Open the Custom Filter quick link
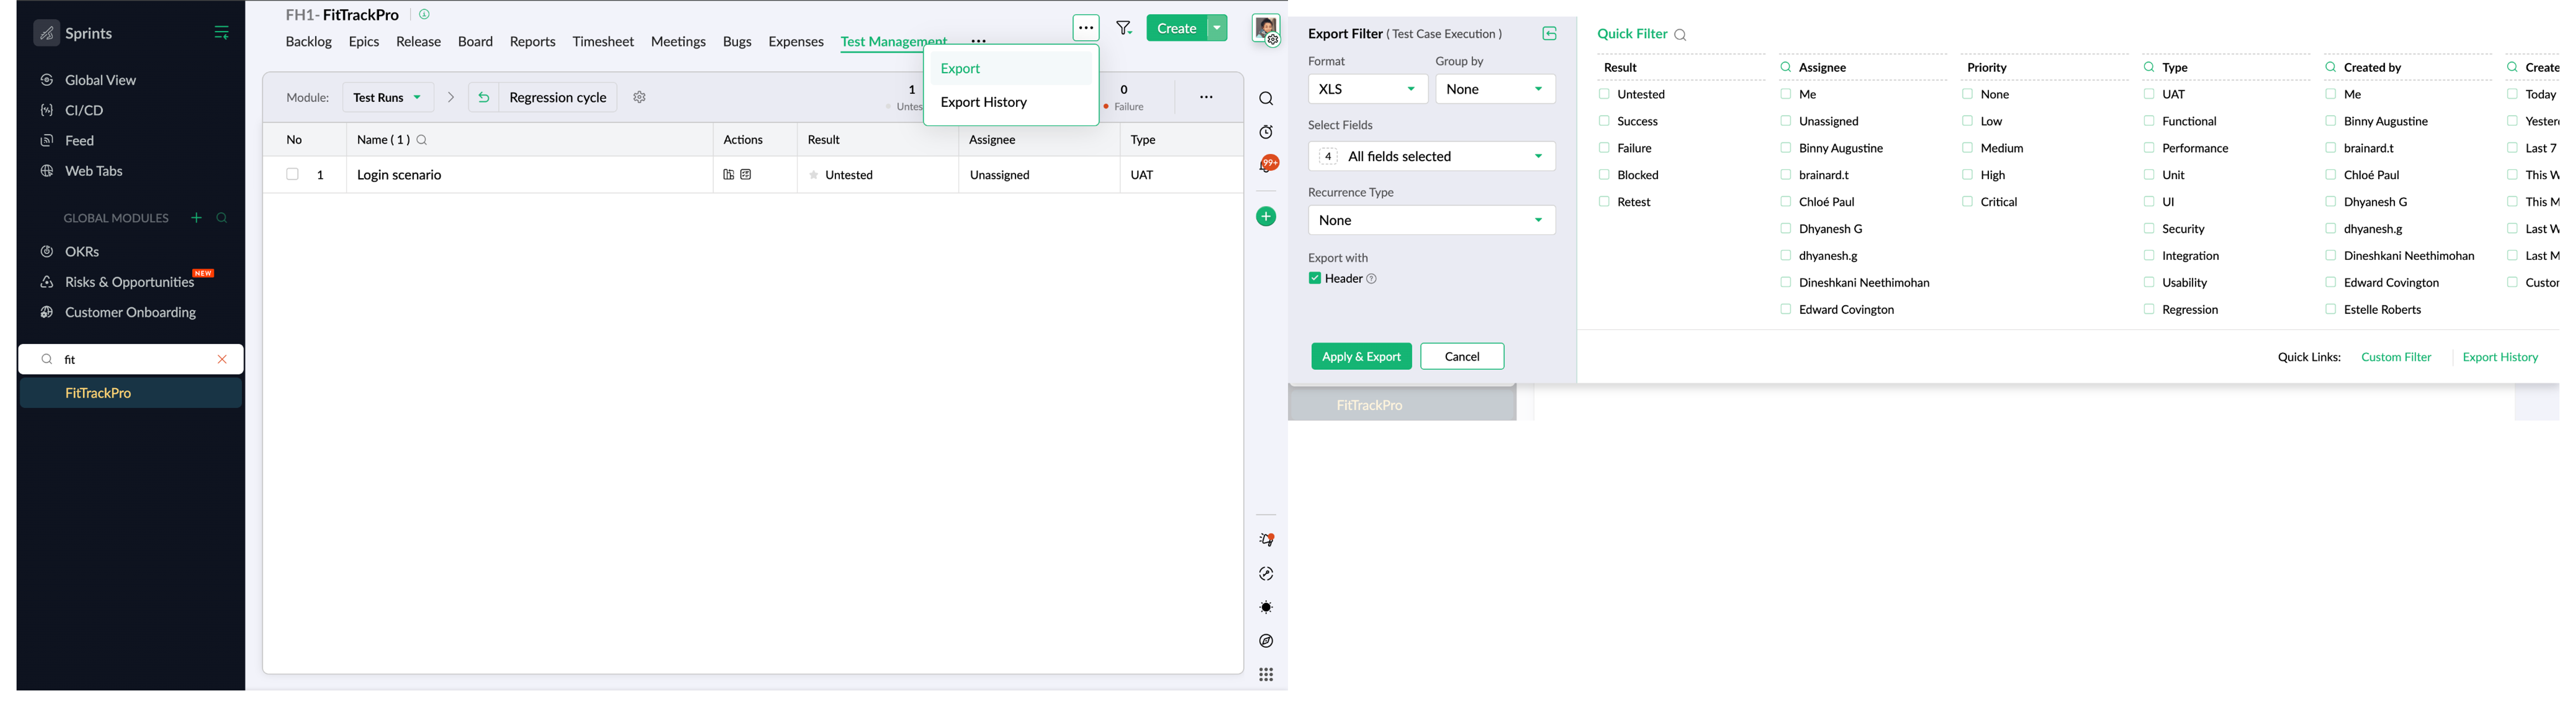 2395,357
